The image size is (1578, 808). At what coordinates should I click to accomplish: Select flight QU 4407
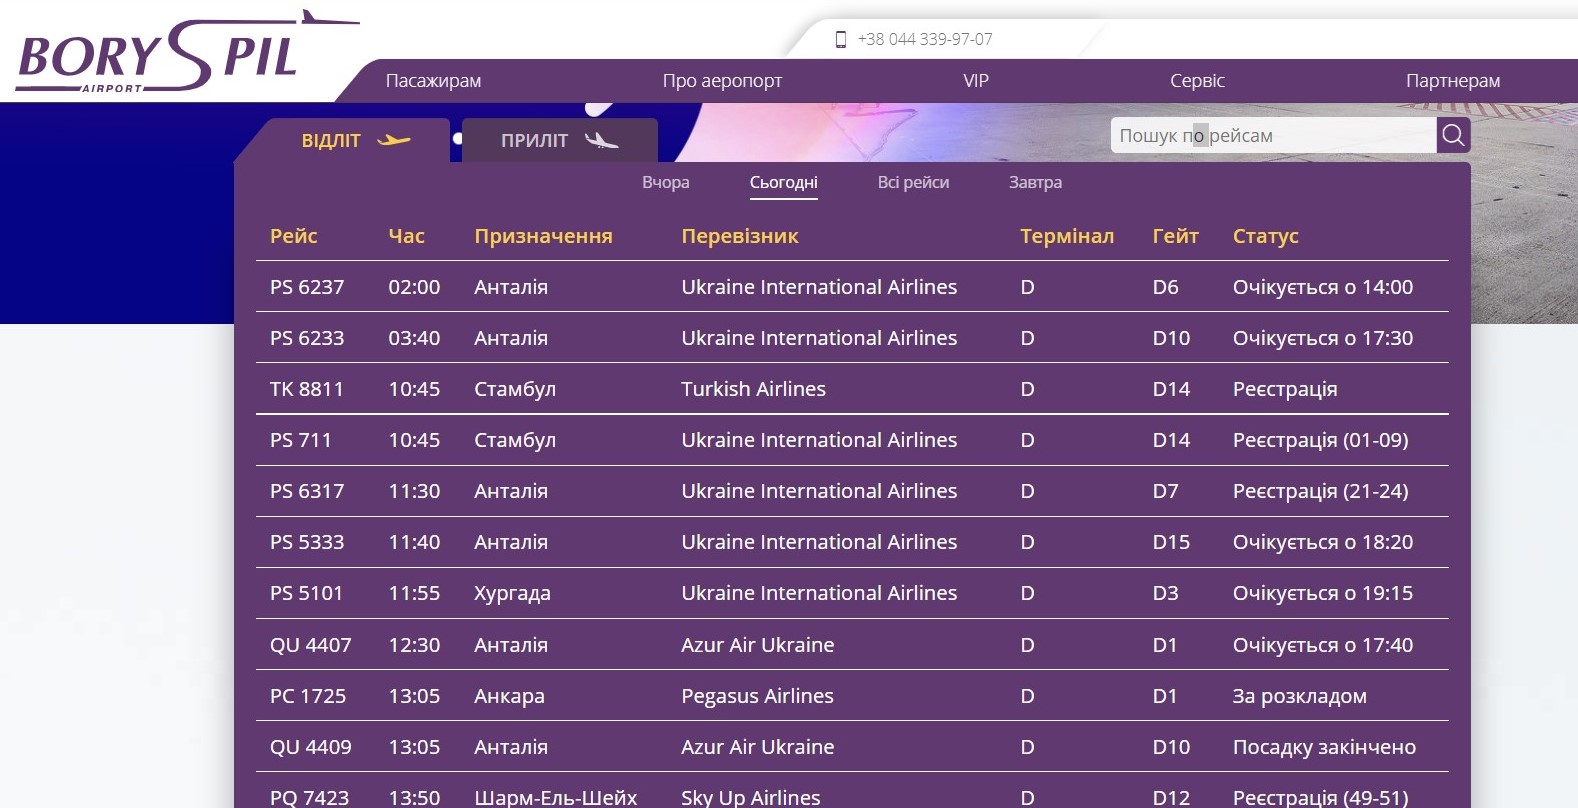pos(310,645)
